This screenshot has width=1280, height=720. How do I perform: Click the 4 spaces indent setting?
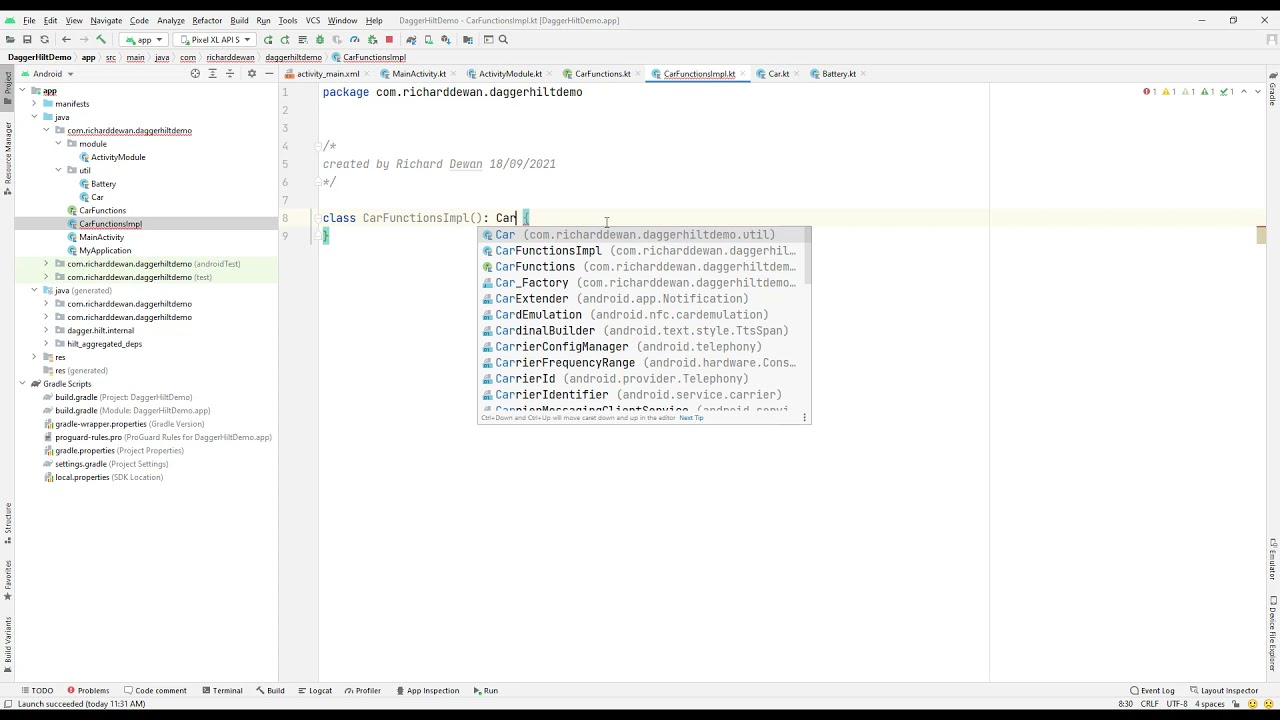(1210, 704)
